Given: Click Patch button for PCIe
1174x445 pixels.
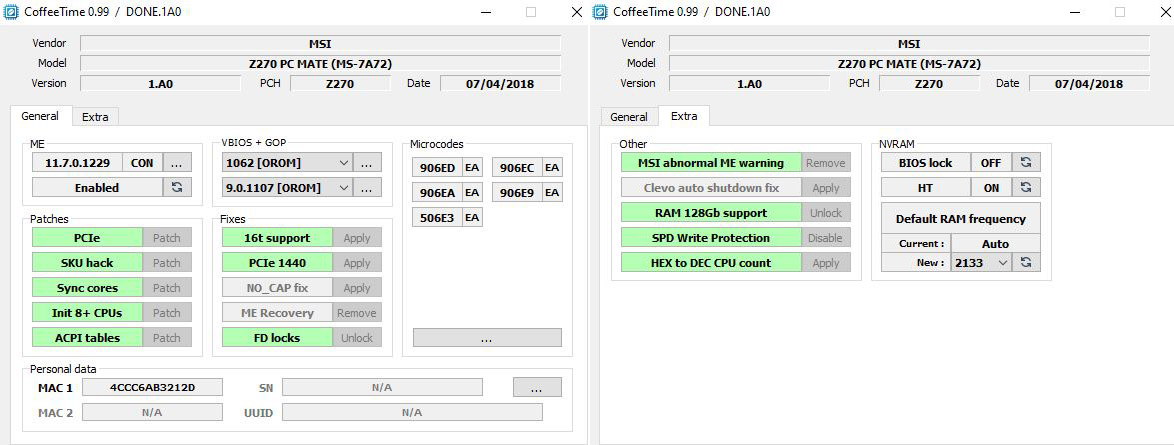Looking at the screenshot, I should [x=167, y=237].
